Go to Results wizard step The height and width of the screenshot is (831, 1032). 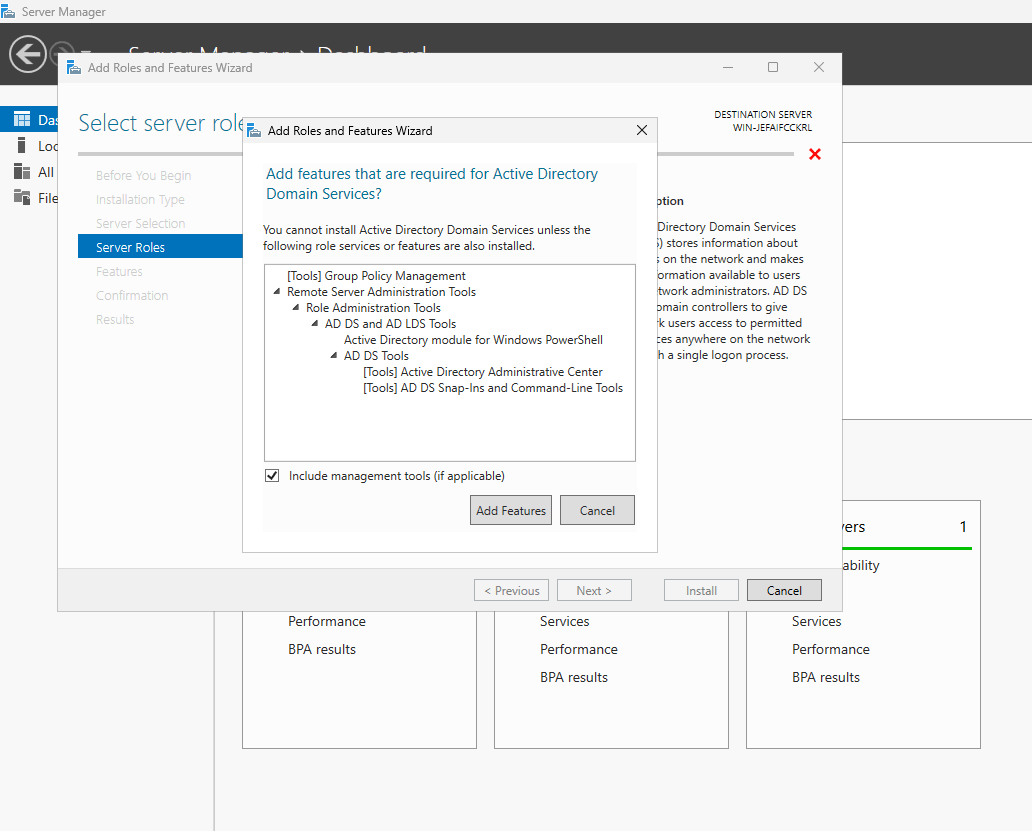[115, 320]
